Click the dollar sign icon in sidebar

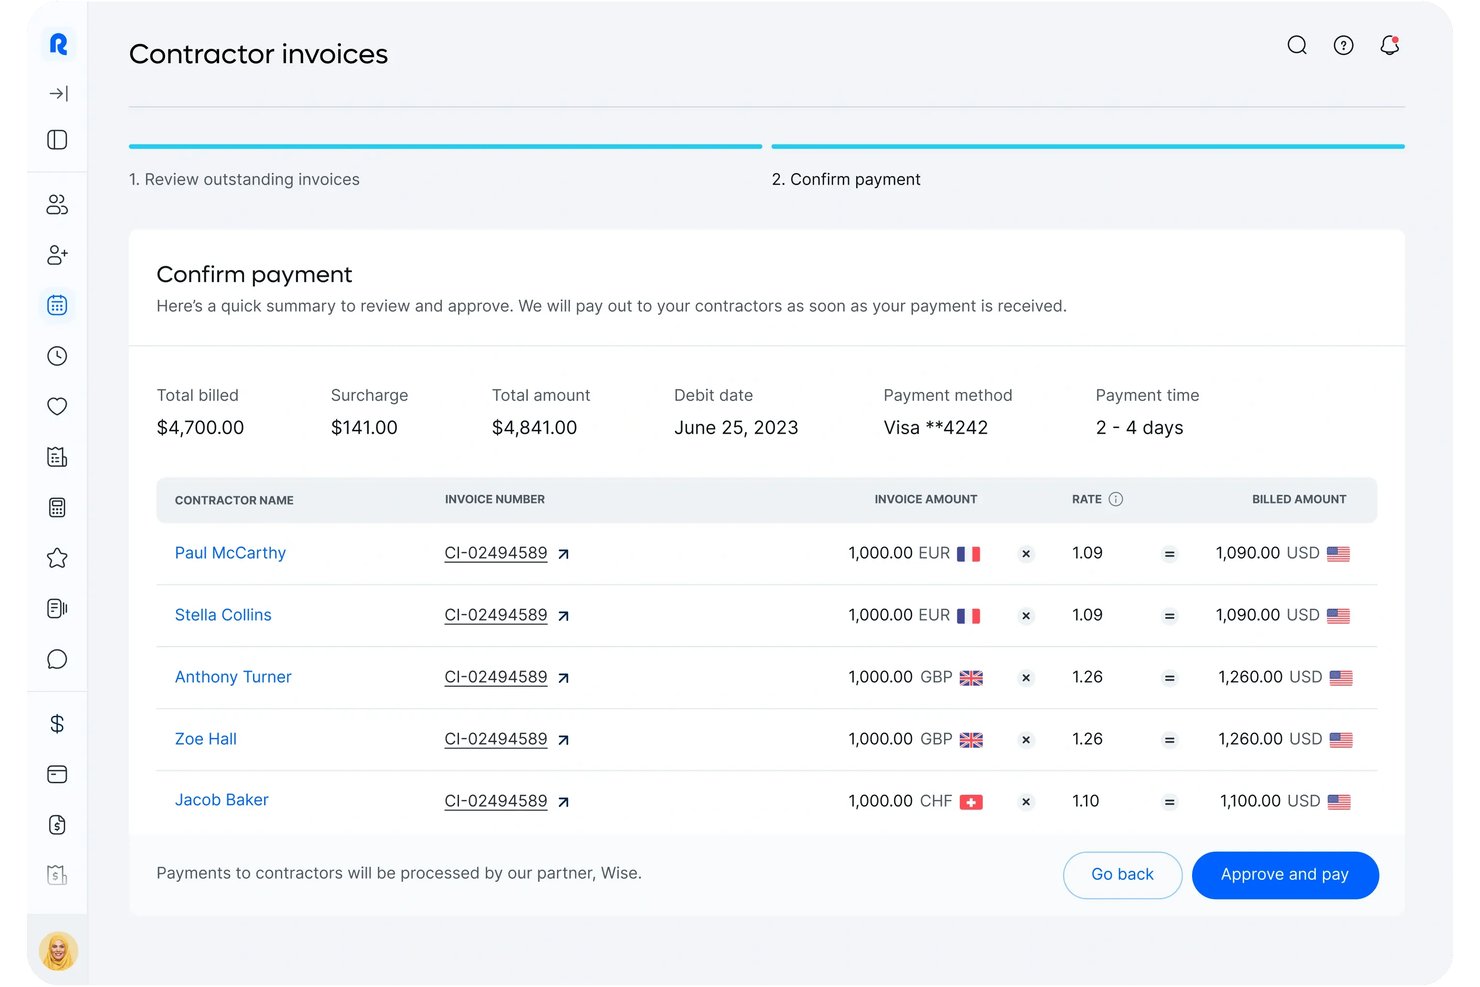tap(57, 724)
